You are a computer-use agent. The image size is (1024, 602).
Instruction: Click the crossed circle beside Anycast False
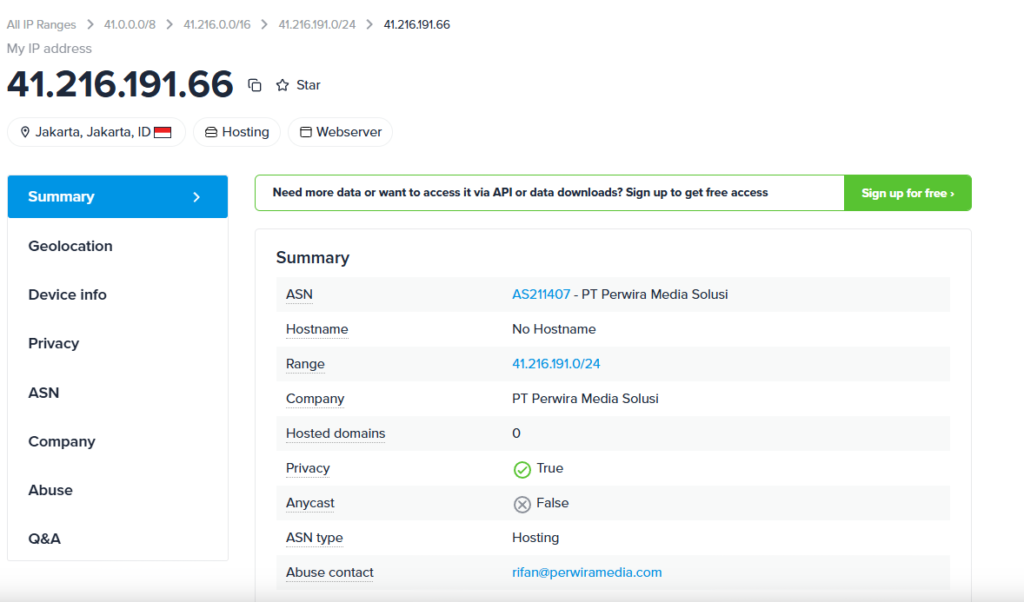pyautogui.click(x=523, y=502)
